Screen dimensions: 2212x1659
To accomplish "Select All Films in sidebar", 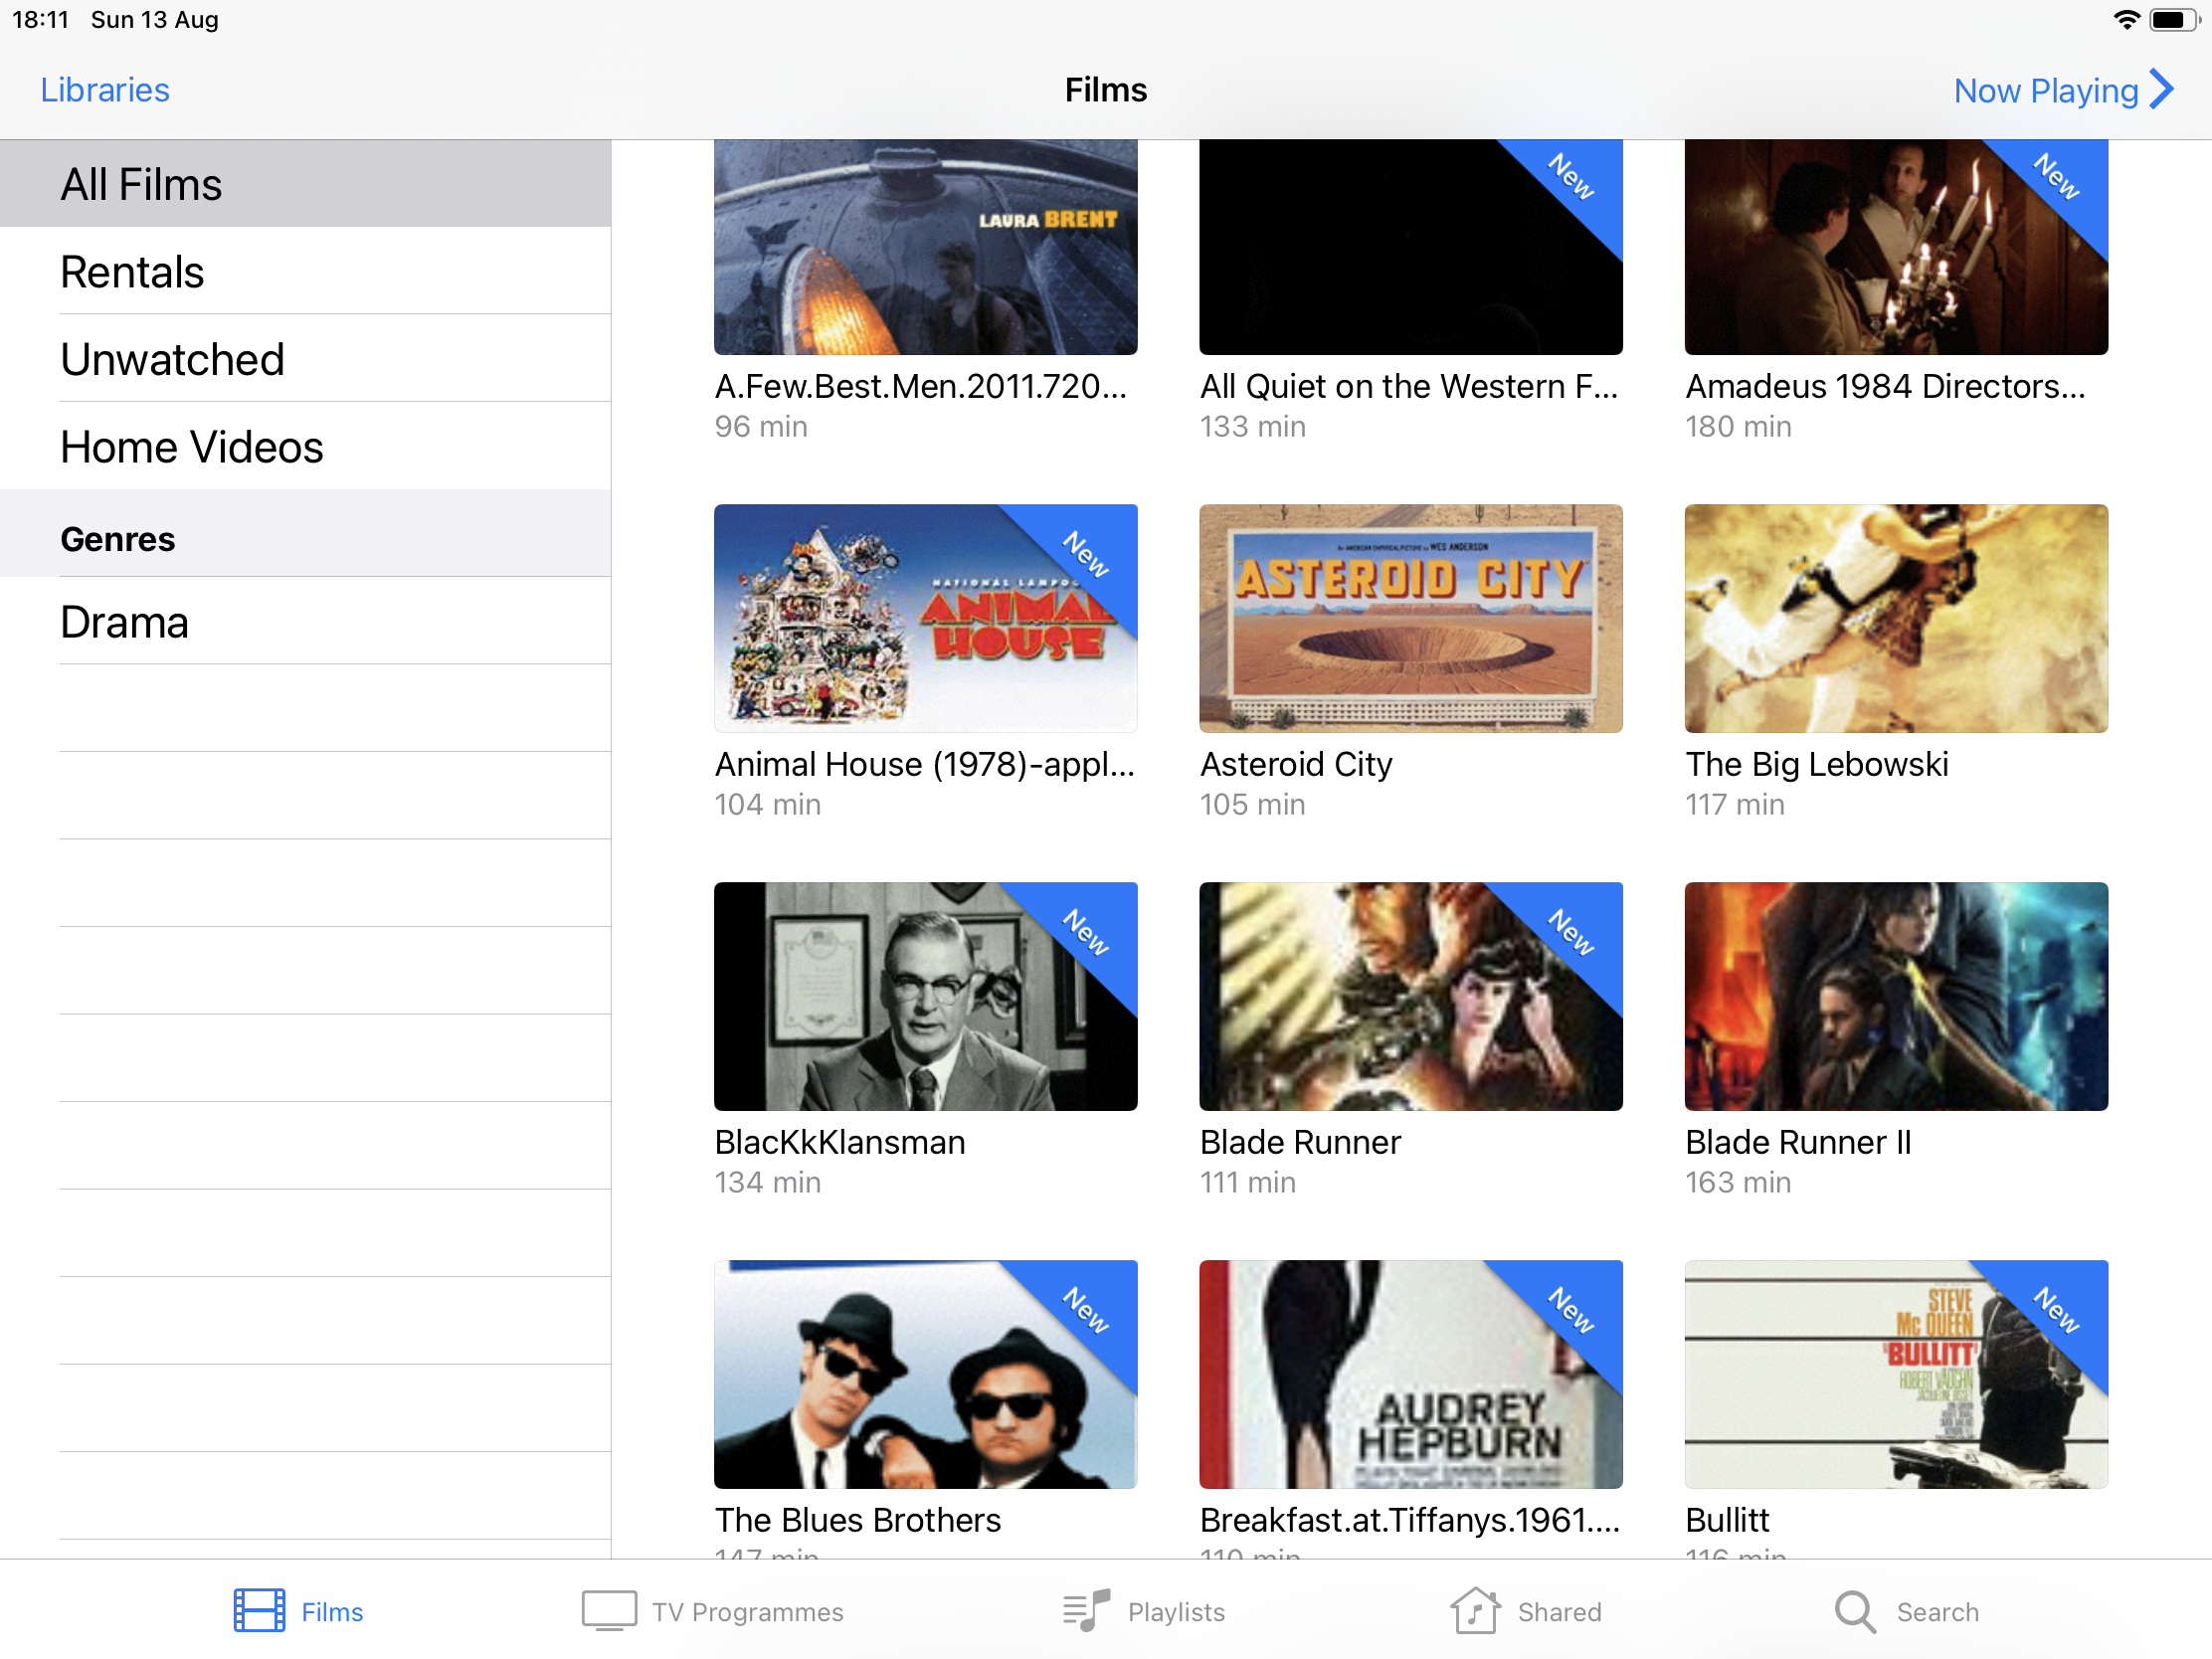I will pyautogui.click(x=141, y=185).
